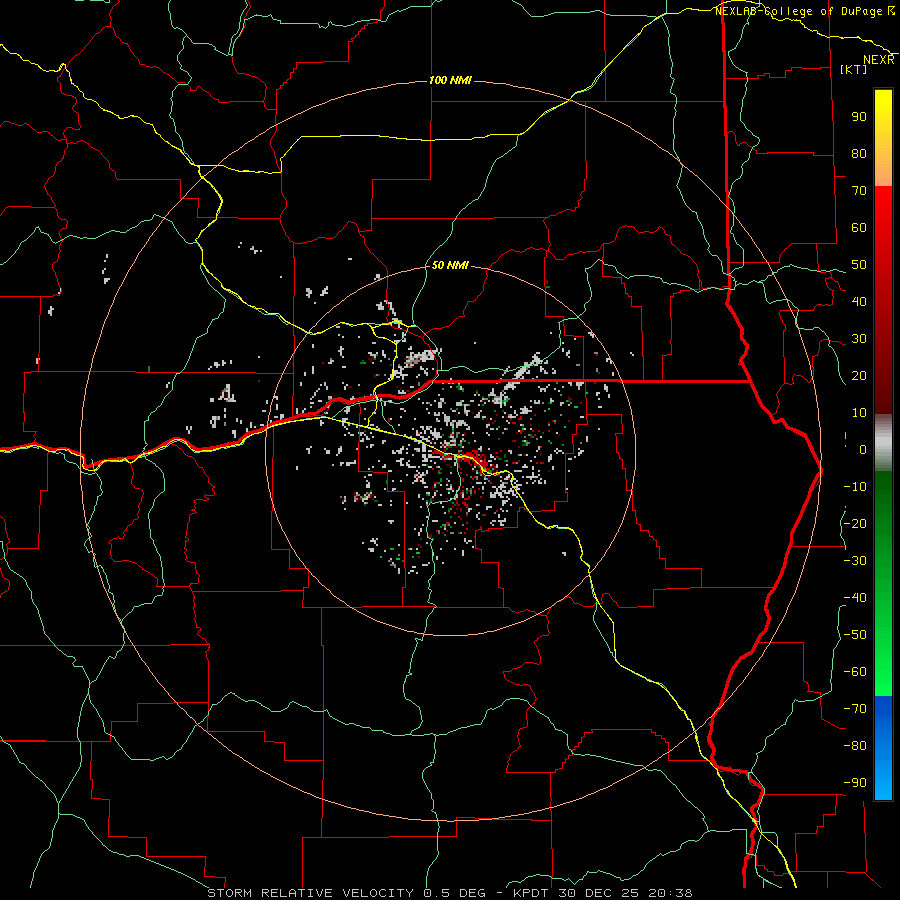
Task: Click the 50 NMI range ring label
Action: tap(450, 265)
